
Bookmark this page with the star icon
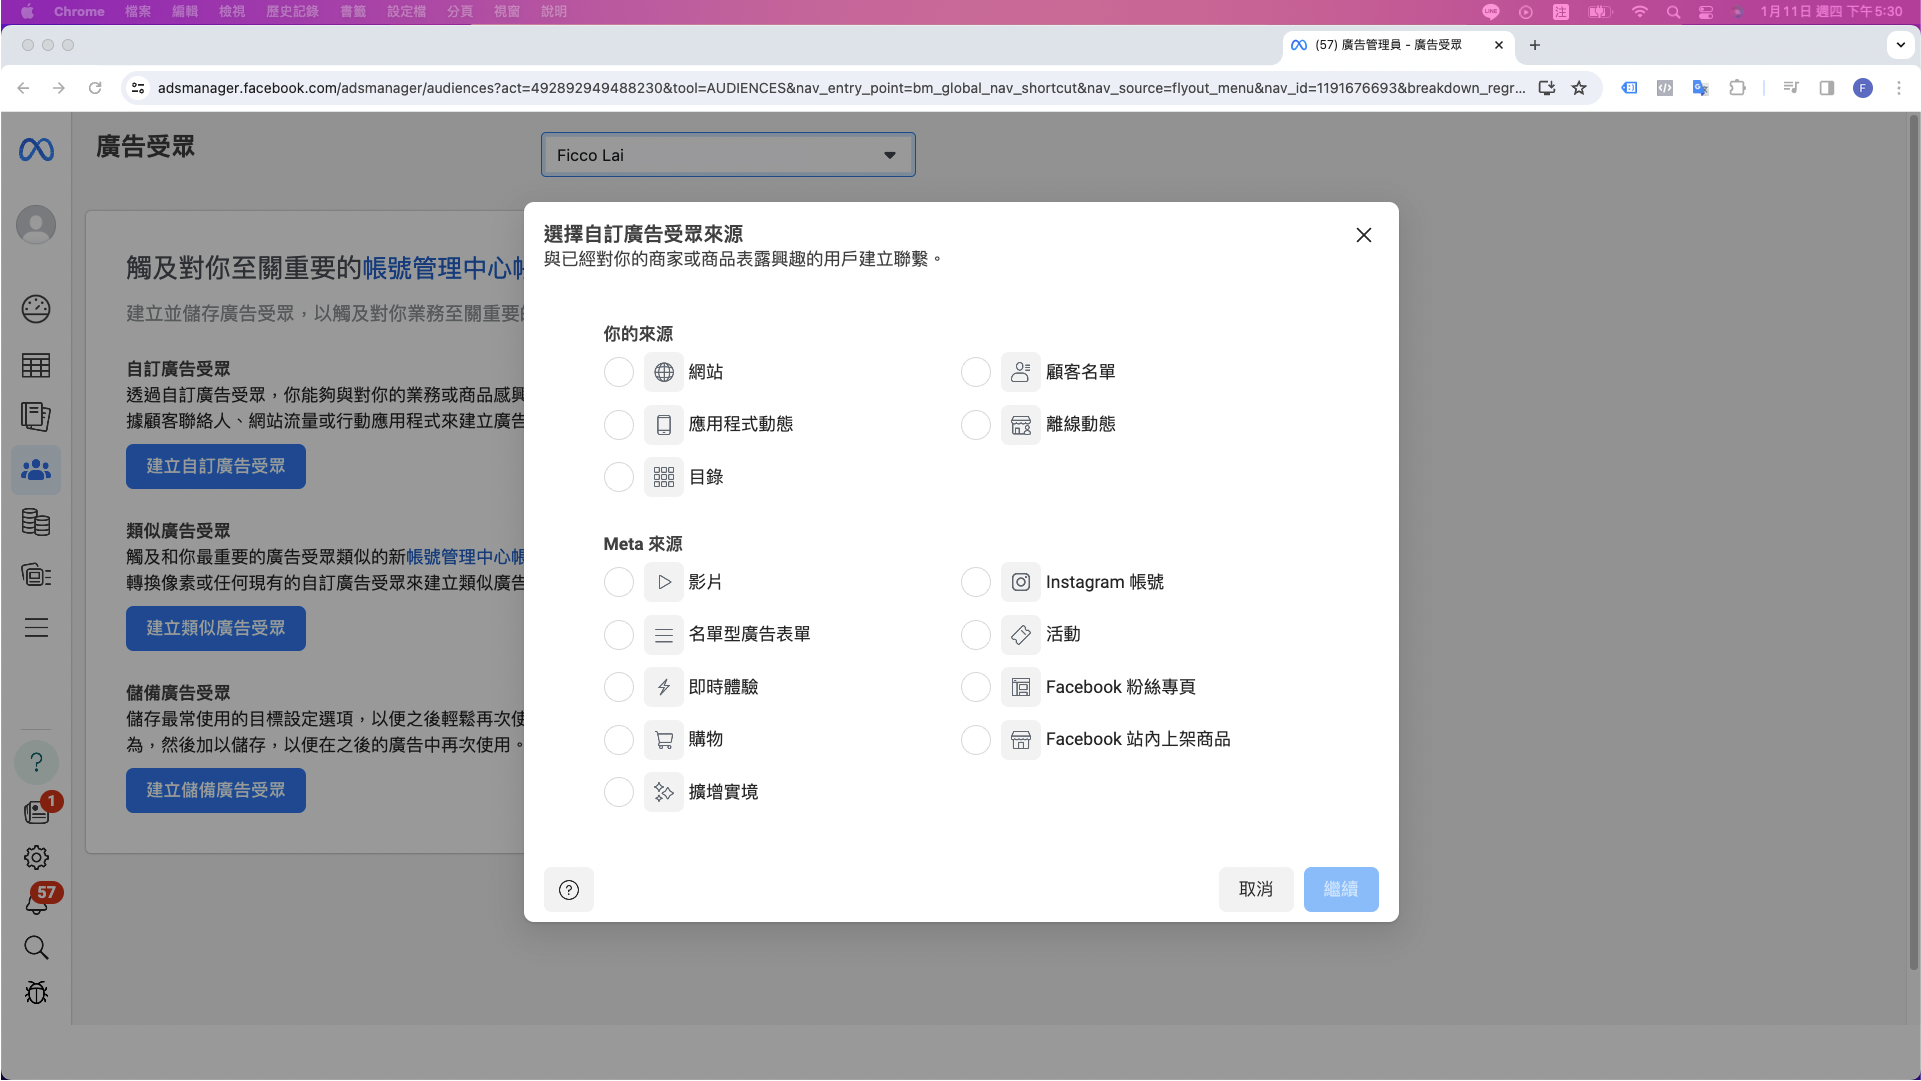point(1579,88)
